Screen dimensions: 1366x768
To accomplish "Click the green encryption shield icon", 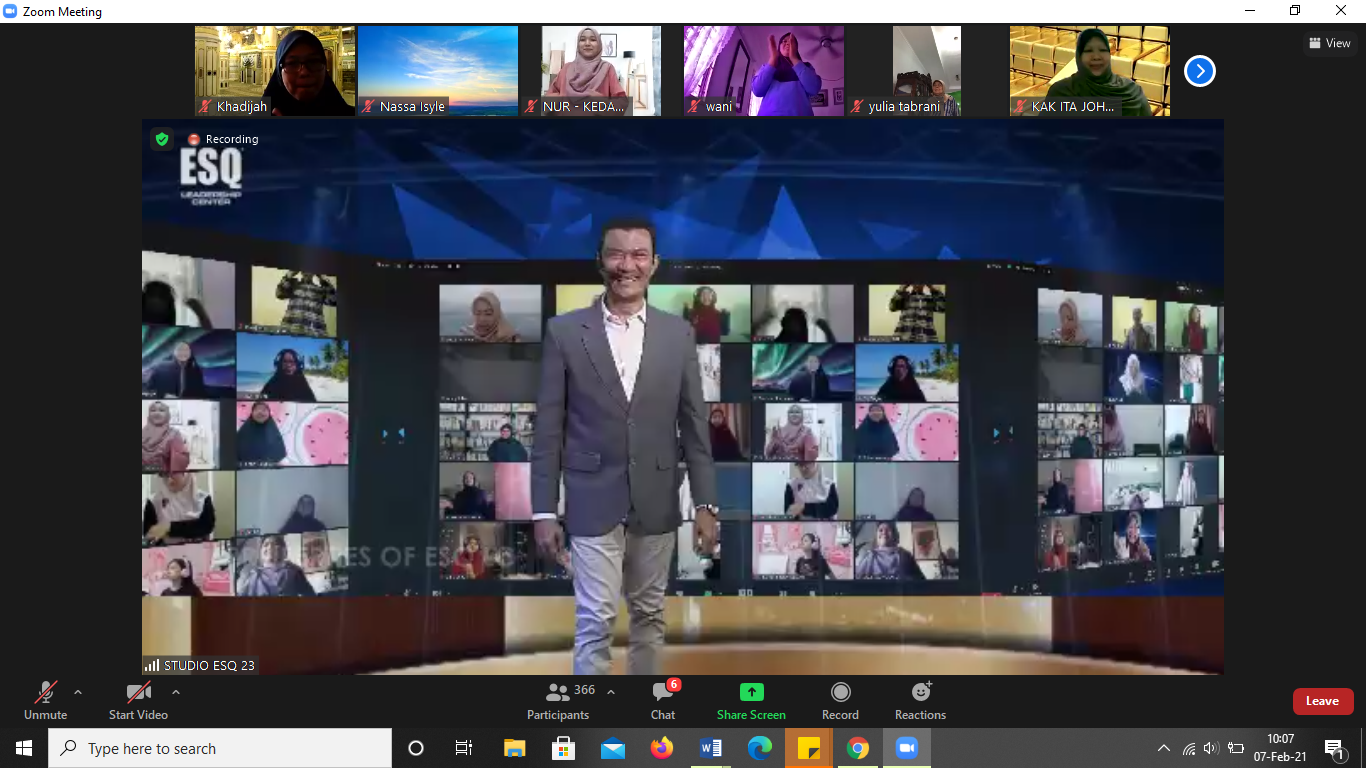I will [162, 139].
